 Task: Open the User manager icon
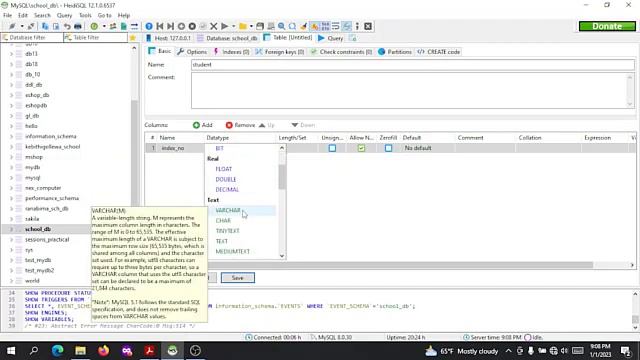(113, 26)
